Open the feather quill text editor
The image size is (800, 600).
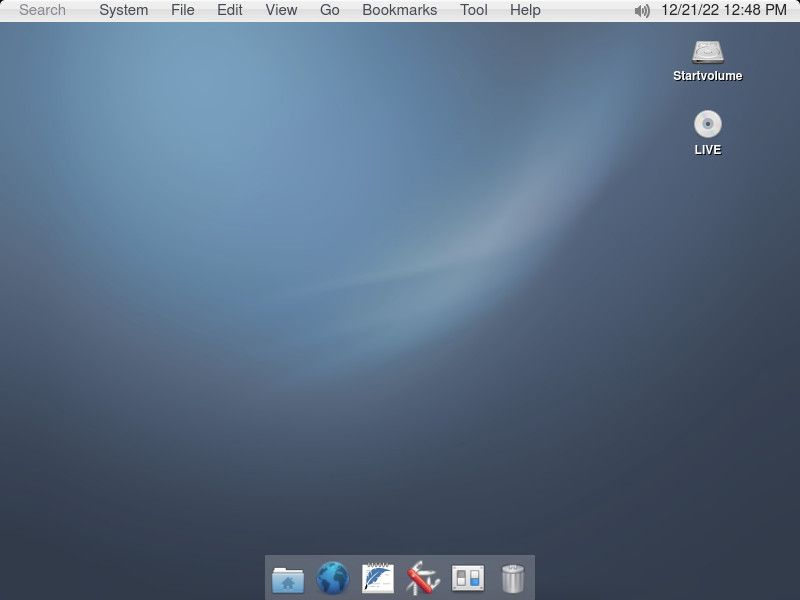[x=378, y=578]
